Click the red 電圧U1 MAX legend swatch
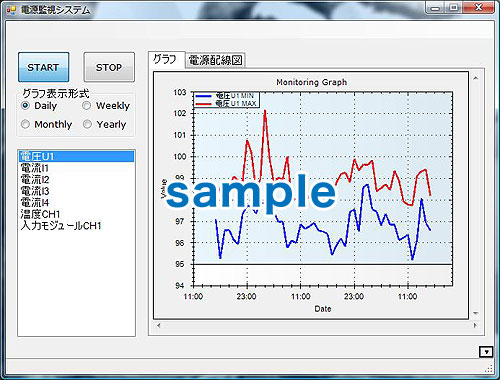This screenshot has height=380, width=500. pos(203,104)
